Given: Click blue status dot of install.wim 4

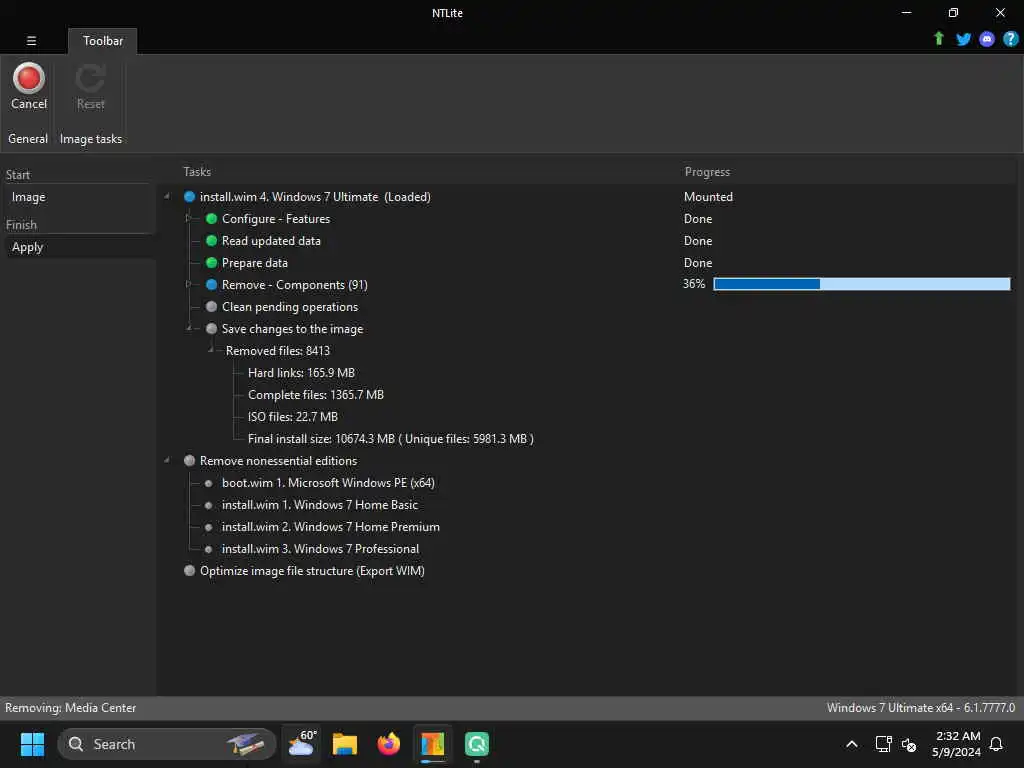Looking at the screenshot, I should click(189, 197).
